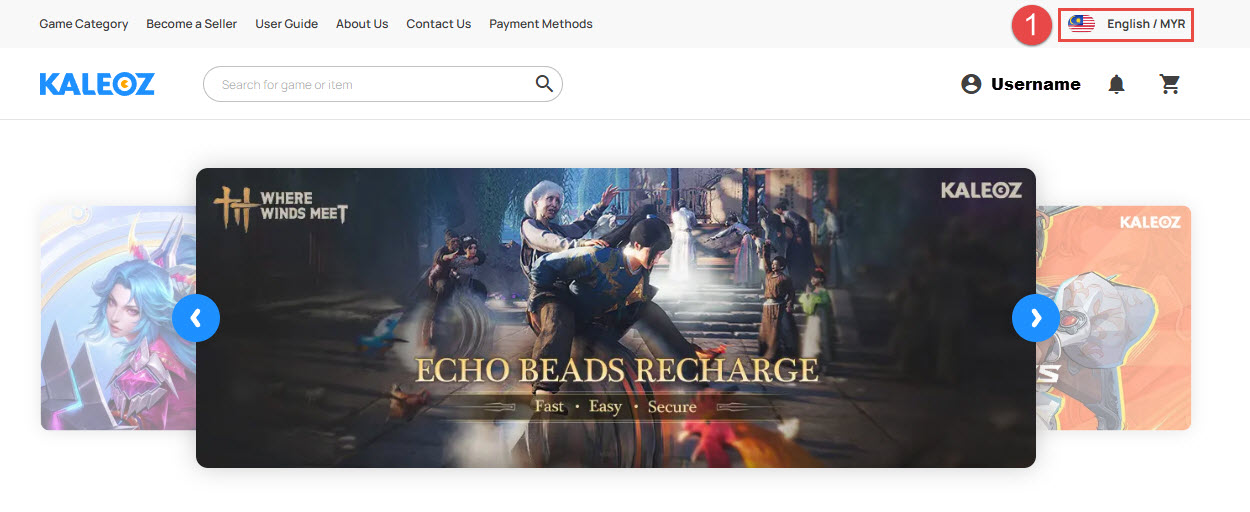The height and width of the screenshot is (512, 1250).
Task: Click the KALEOZ logo in the header
Action: pyautogui.click(x=97, y=85)
